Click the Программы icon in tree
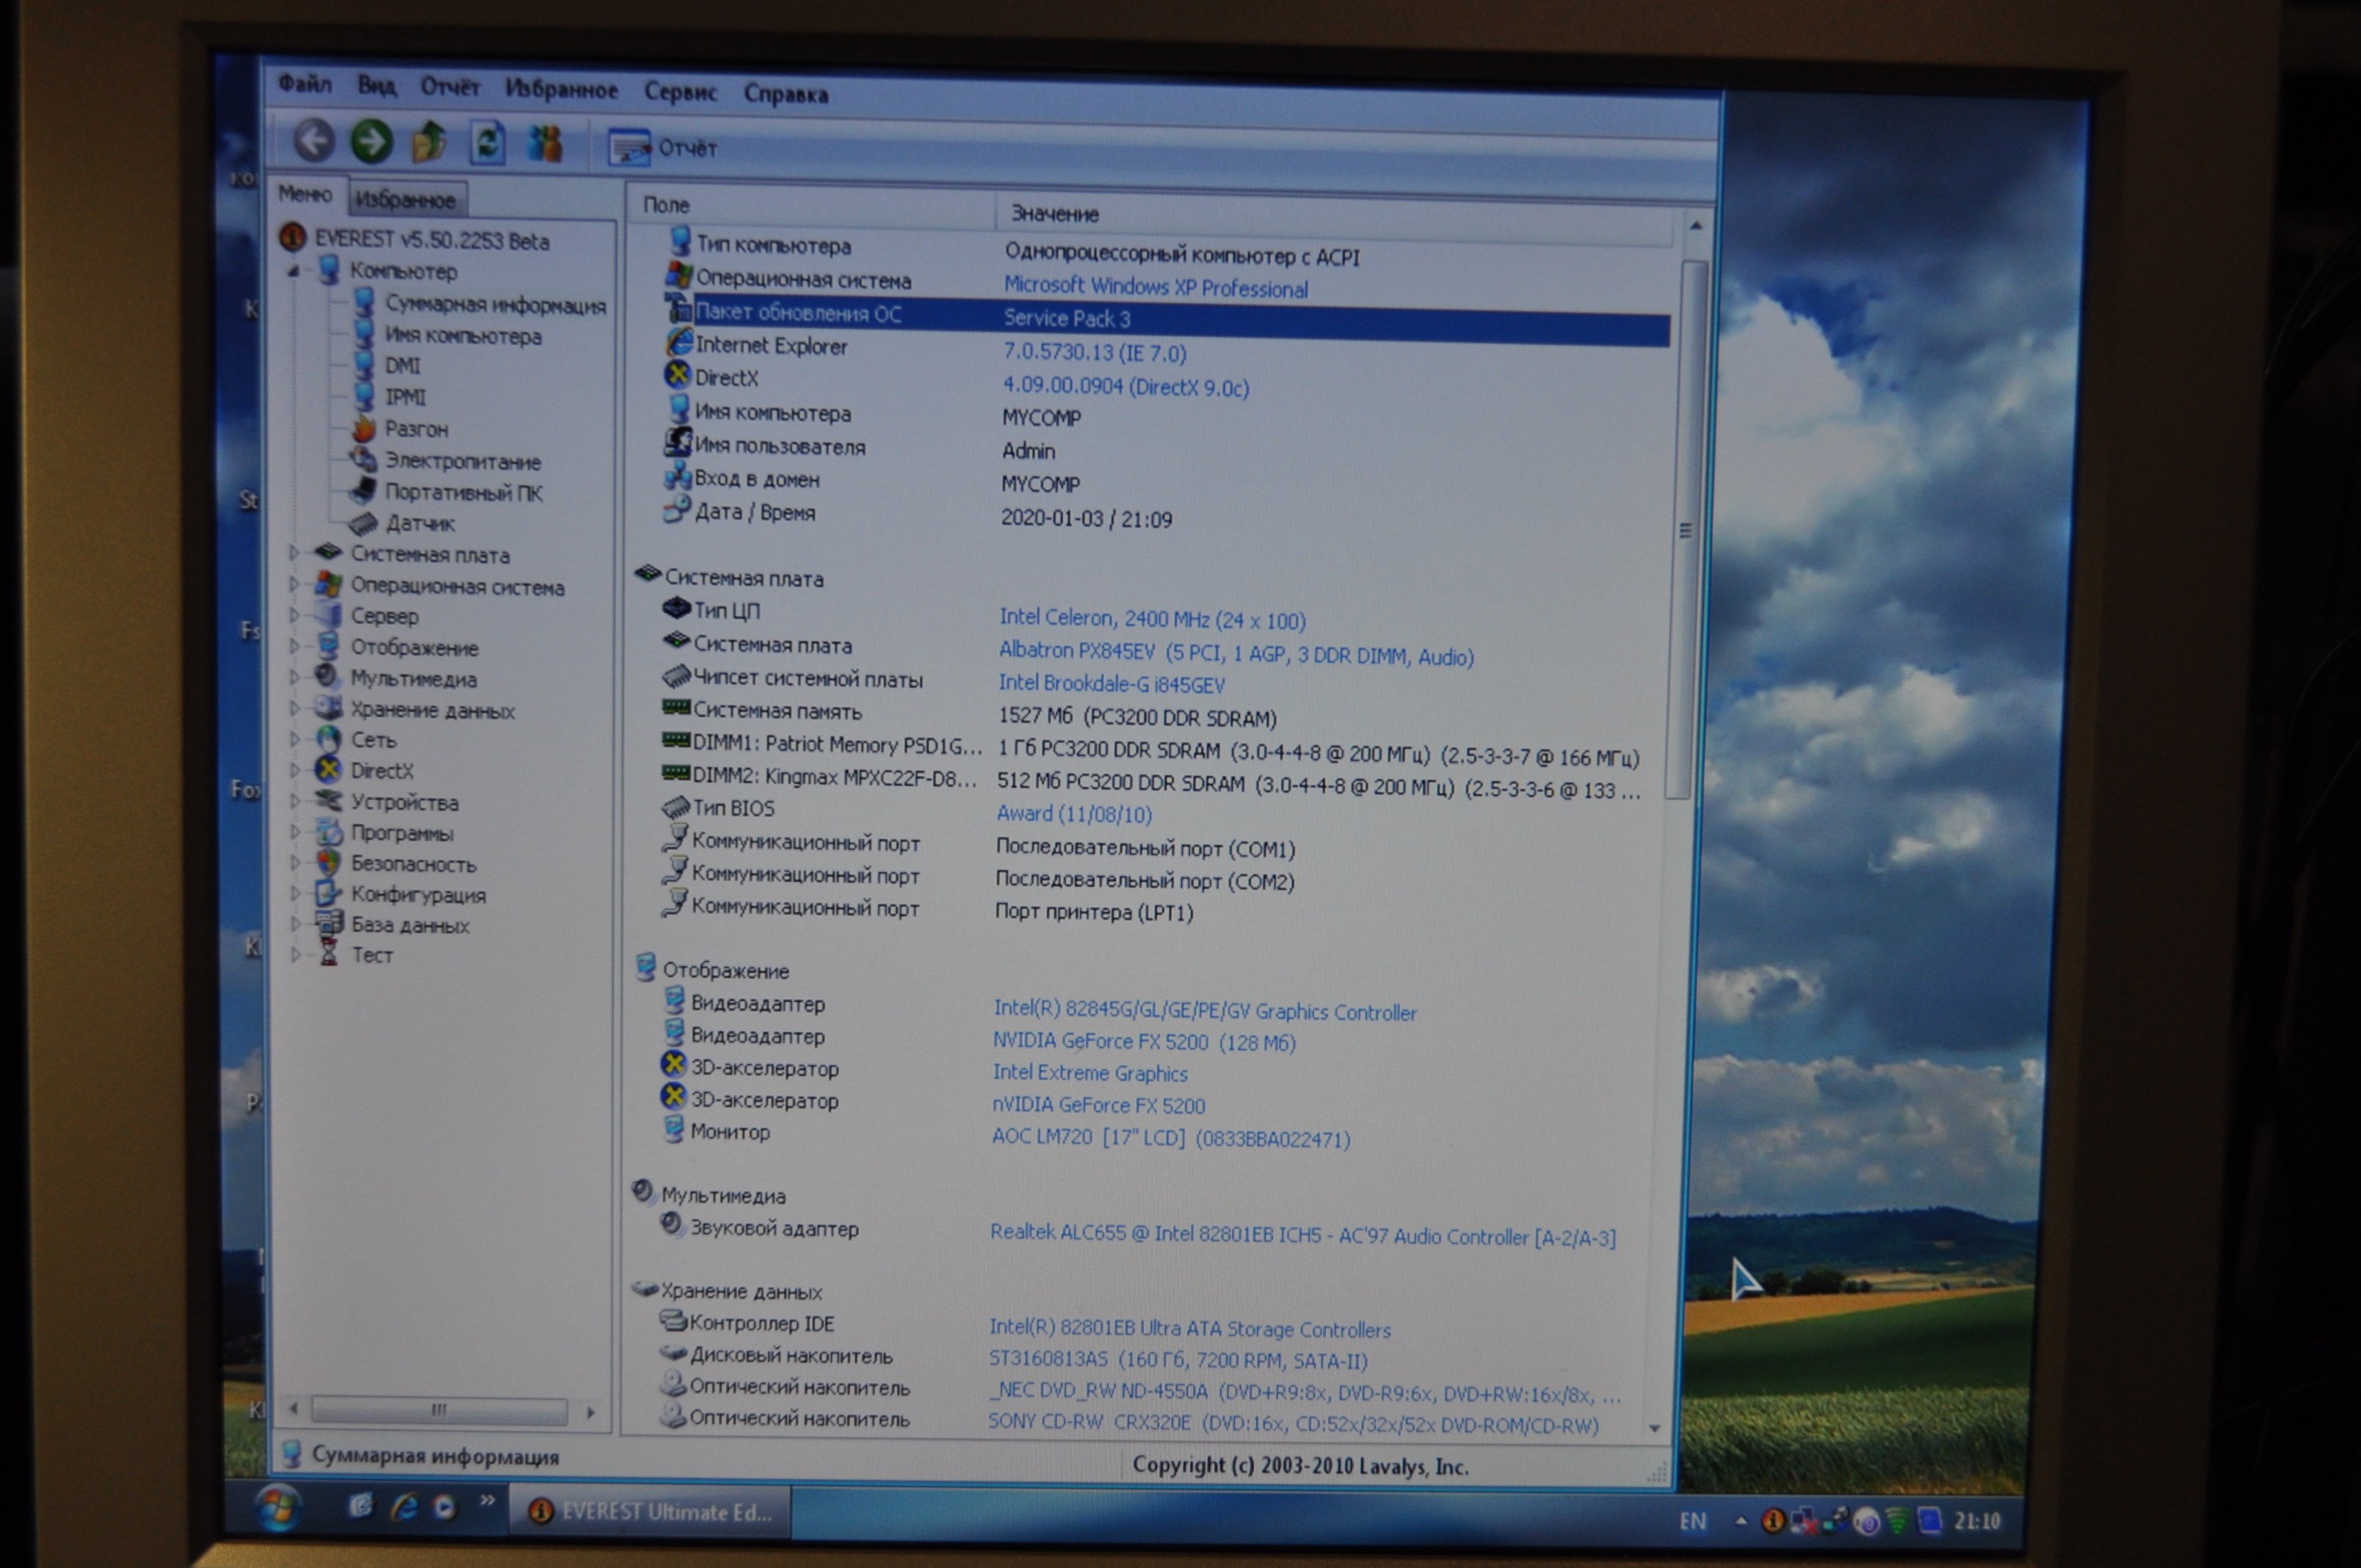 pos(328,832)
